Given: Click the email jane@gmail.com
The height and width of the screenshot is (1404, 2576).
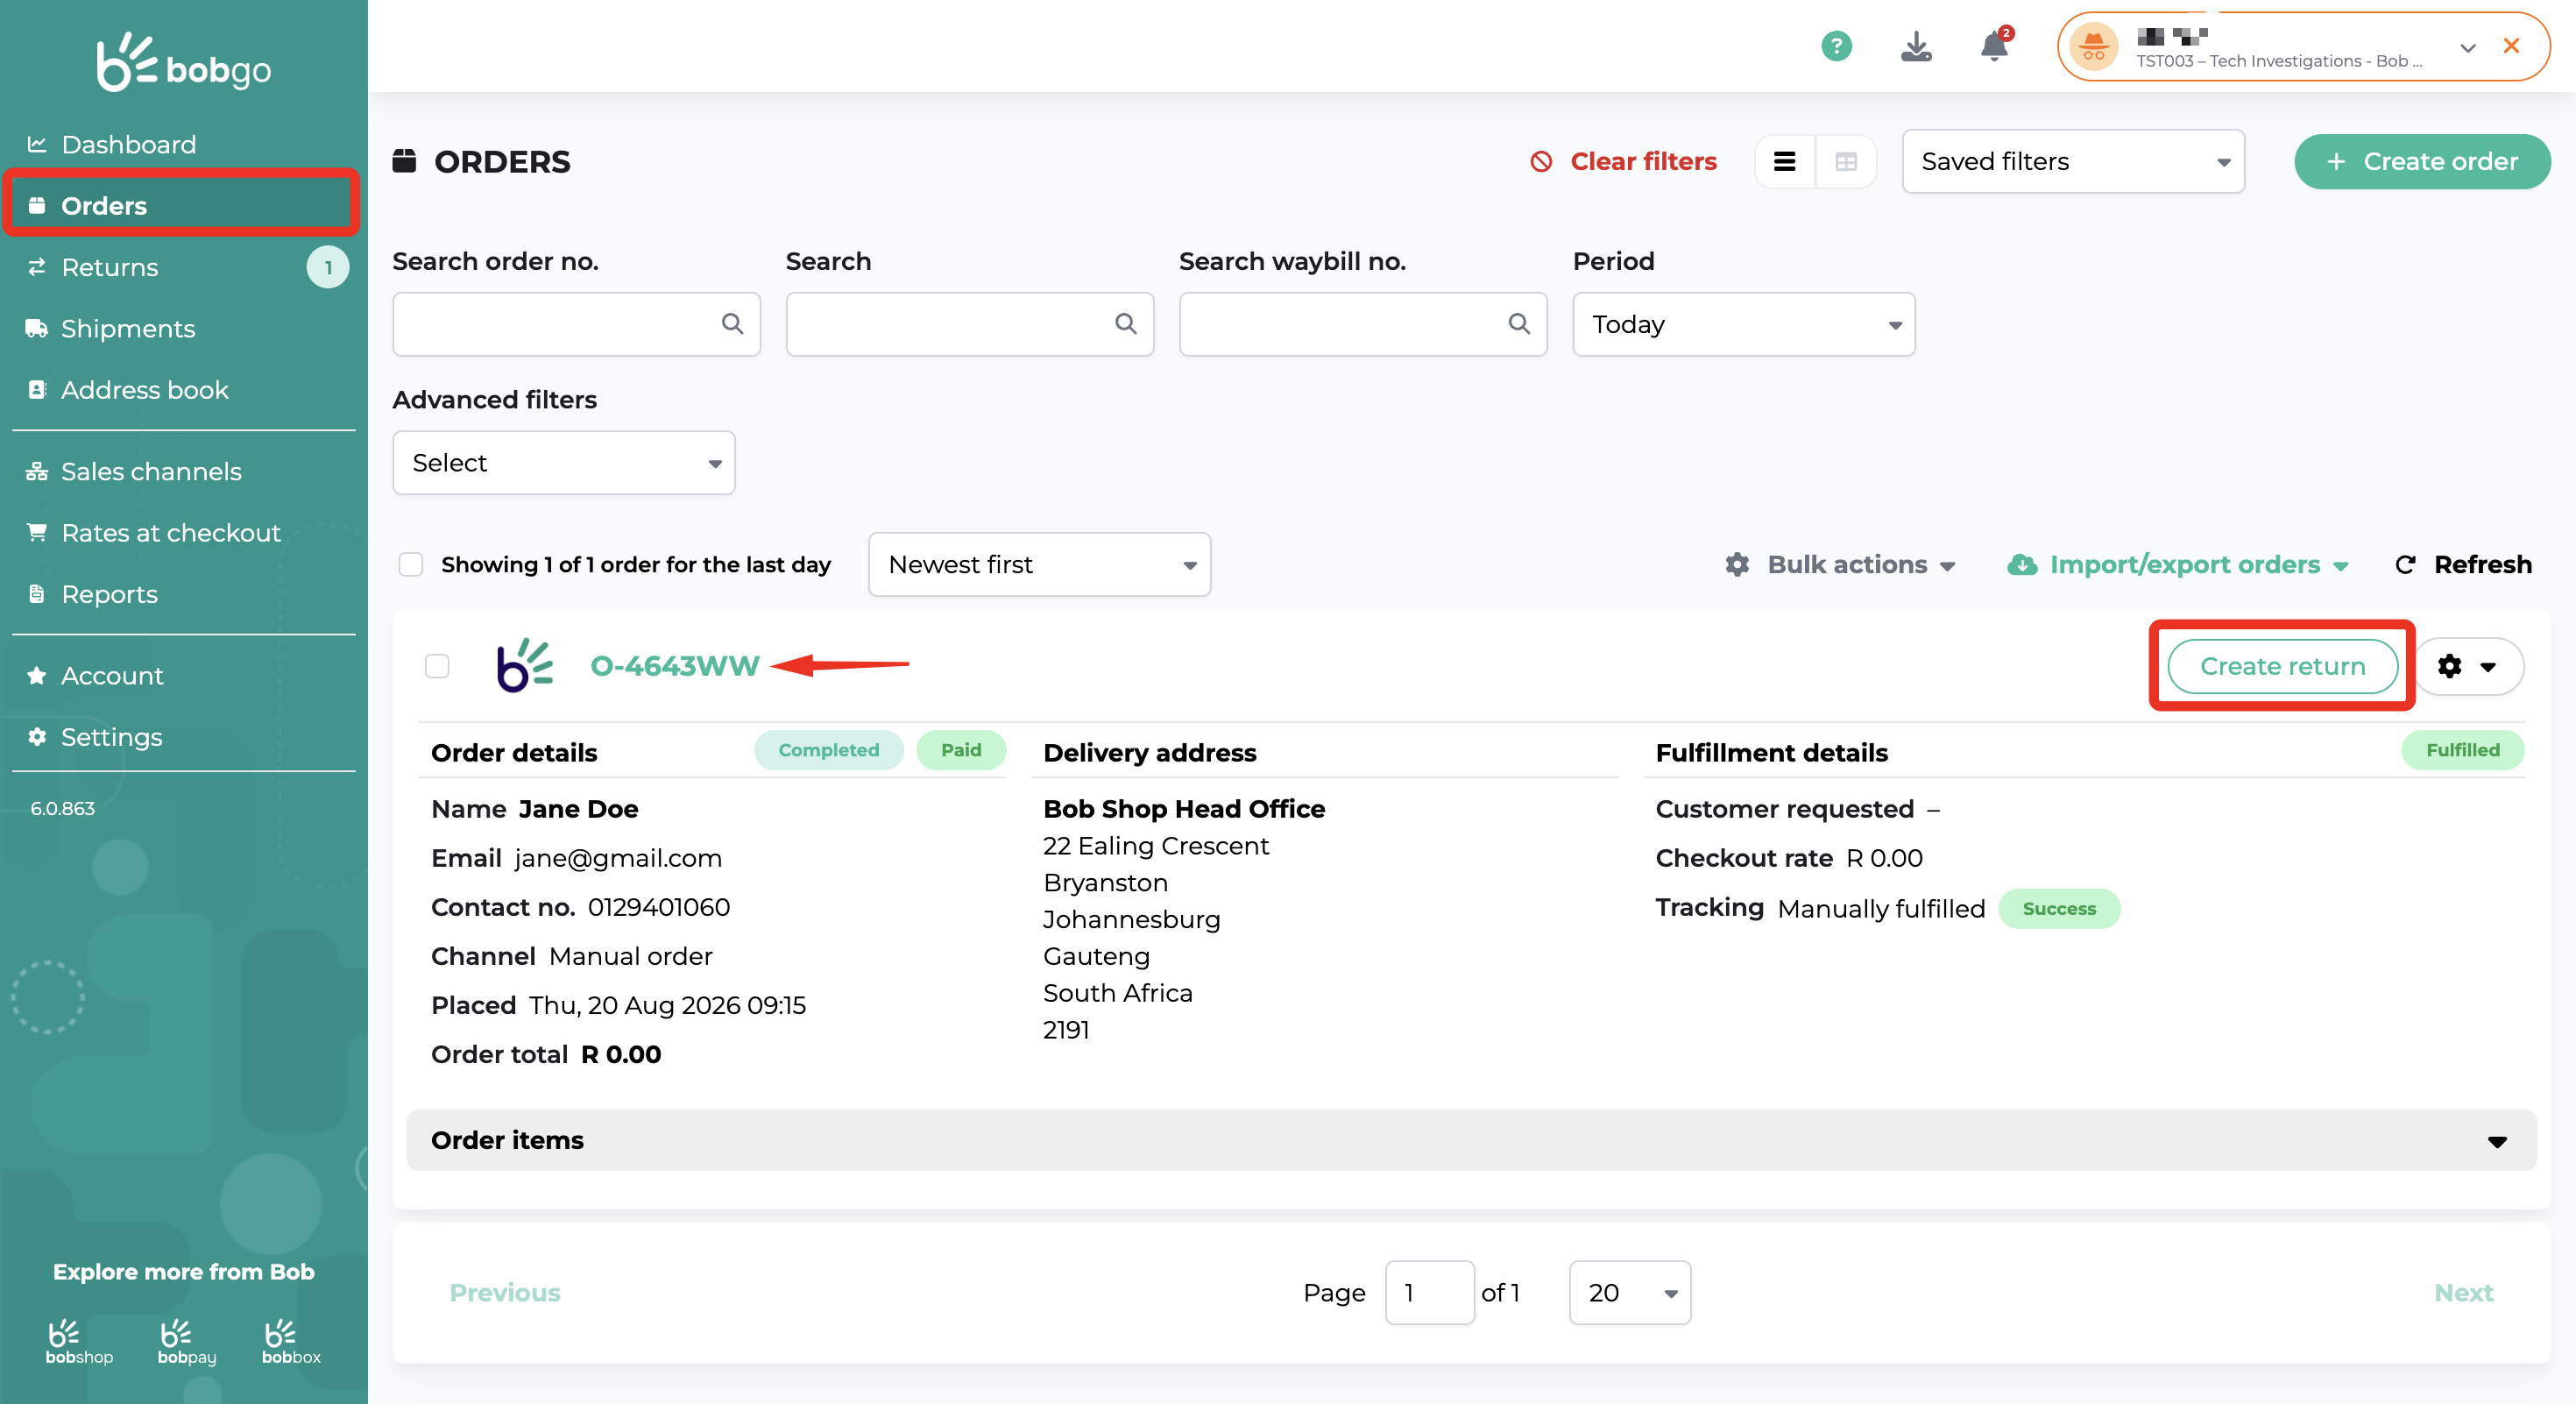Looking at the screenshot, I should tap(618, 858).
